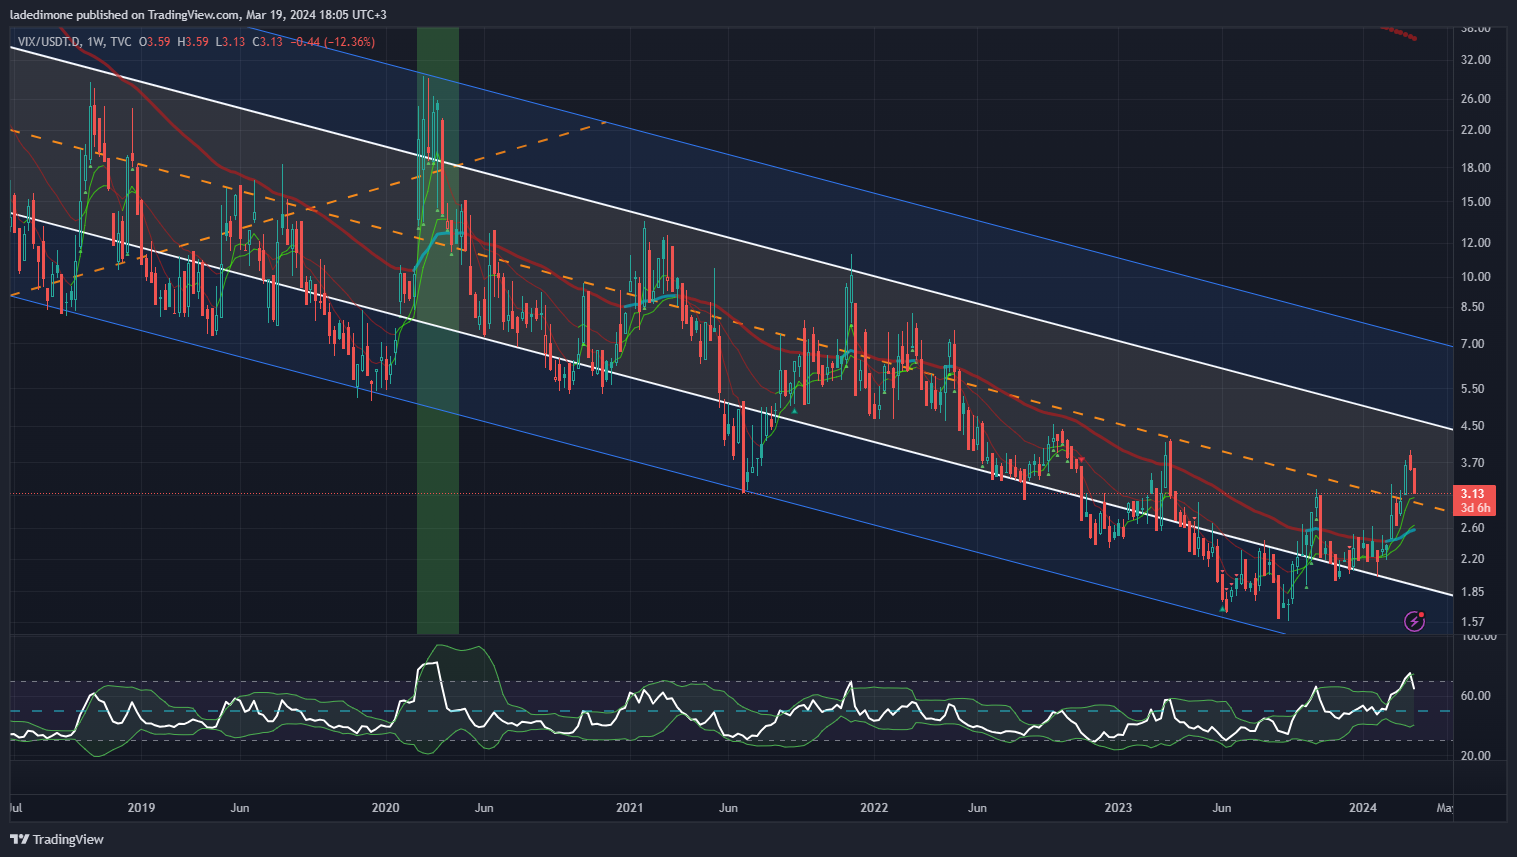
Task: Click the 60.00 RSI axis label
Action: tap(1476, 696)
